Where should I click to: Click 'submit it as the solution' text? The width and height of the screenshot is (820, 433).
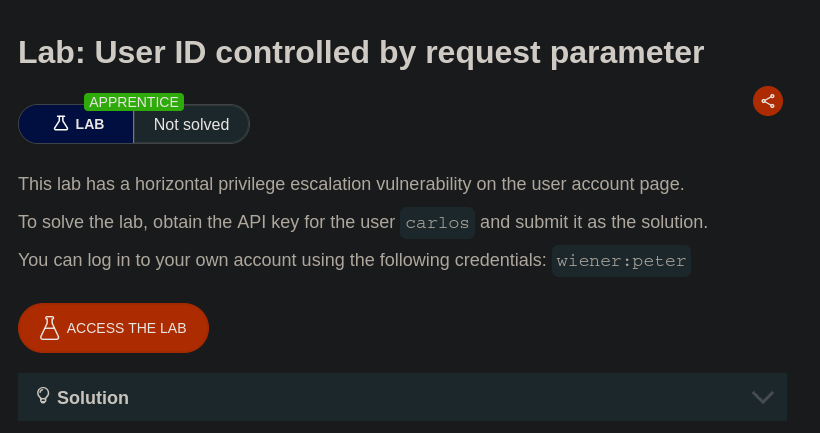(618, 222)
